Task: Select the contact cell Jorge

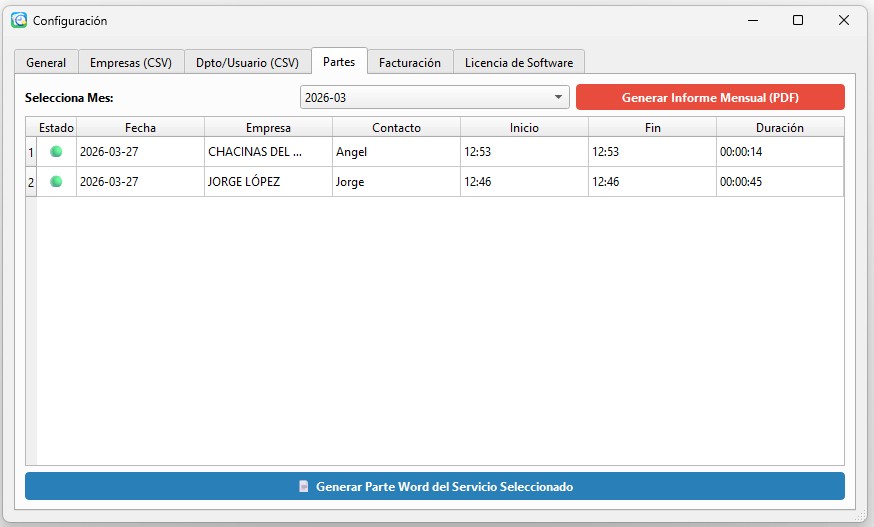Action: [x=396, y=182]
